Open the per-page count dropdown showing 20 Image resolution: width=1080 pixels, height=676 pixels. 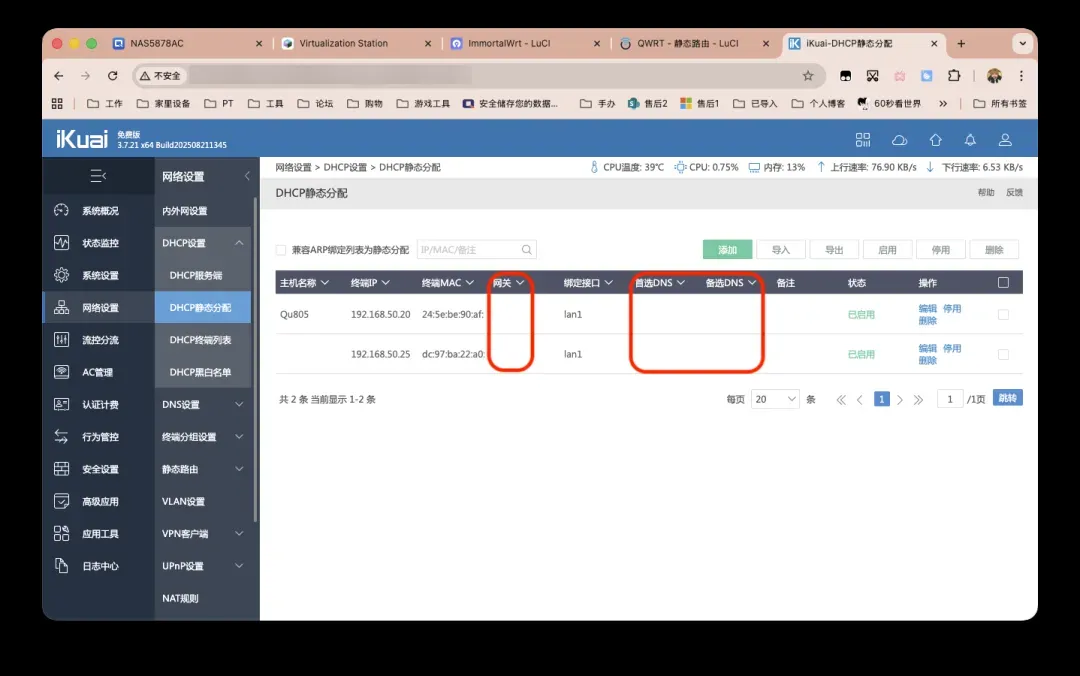coord(776,399)
